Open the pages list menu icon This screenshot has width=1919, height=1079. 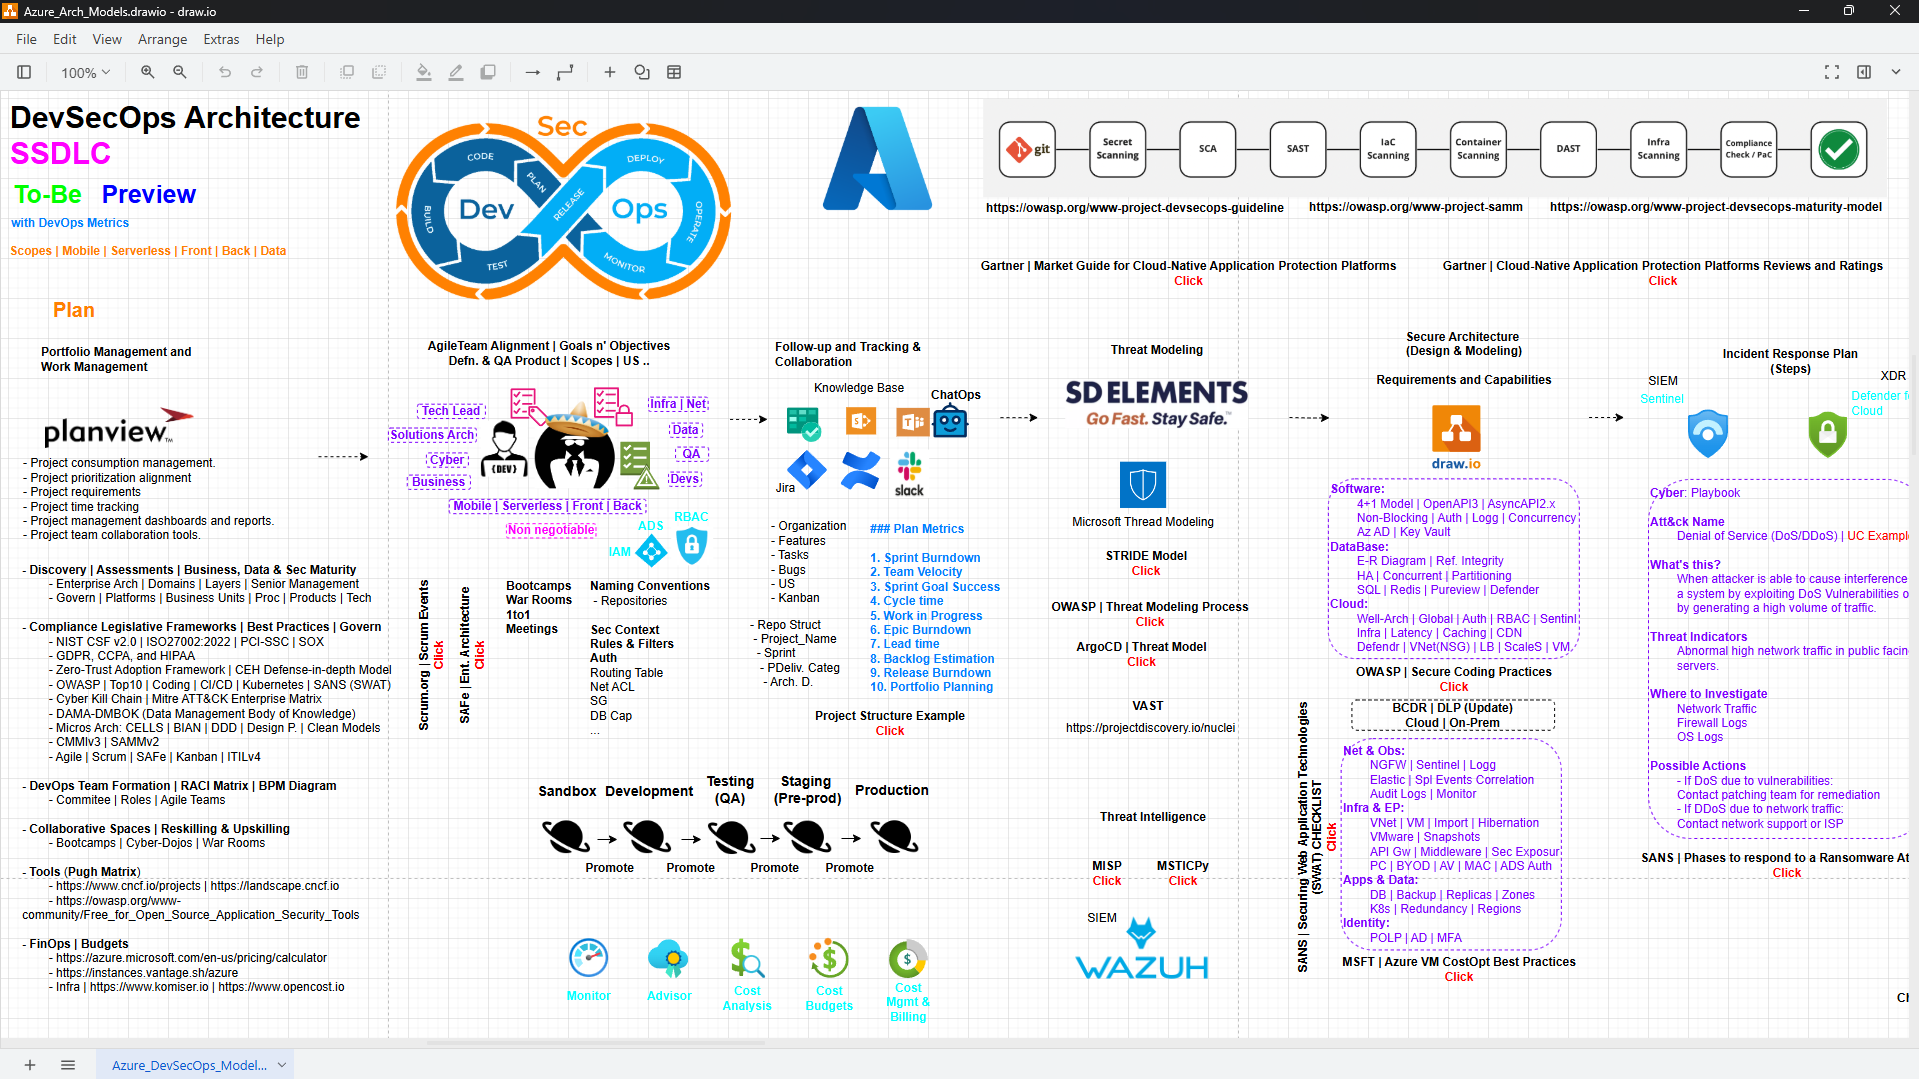(68, 1065)
